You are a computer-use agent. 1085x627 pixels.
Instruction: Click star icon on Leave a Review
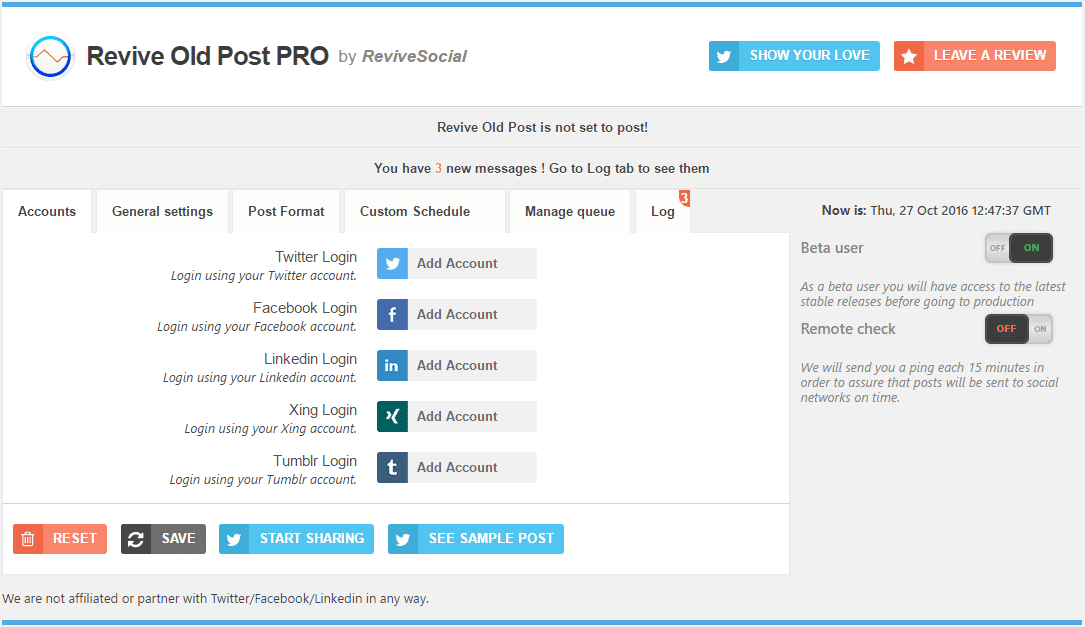(909, 56)
